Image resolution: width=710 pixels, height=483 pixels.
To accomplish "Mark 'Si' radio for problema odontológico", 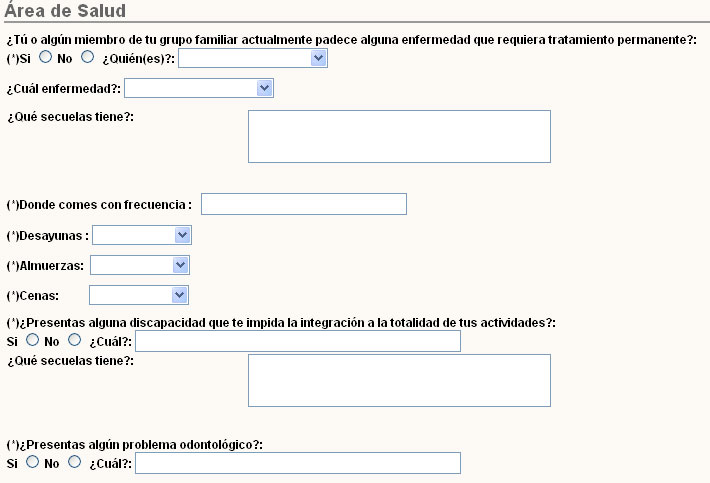I will pyautogui.click(x=33, y=462).
